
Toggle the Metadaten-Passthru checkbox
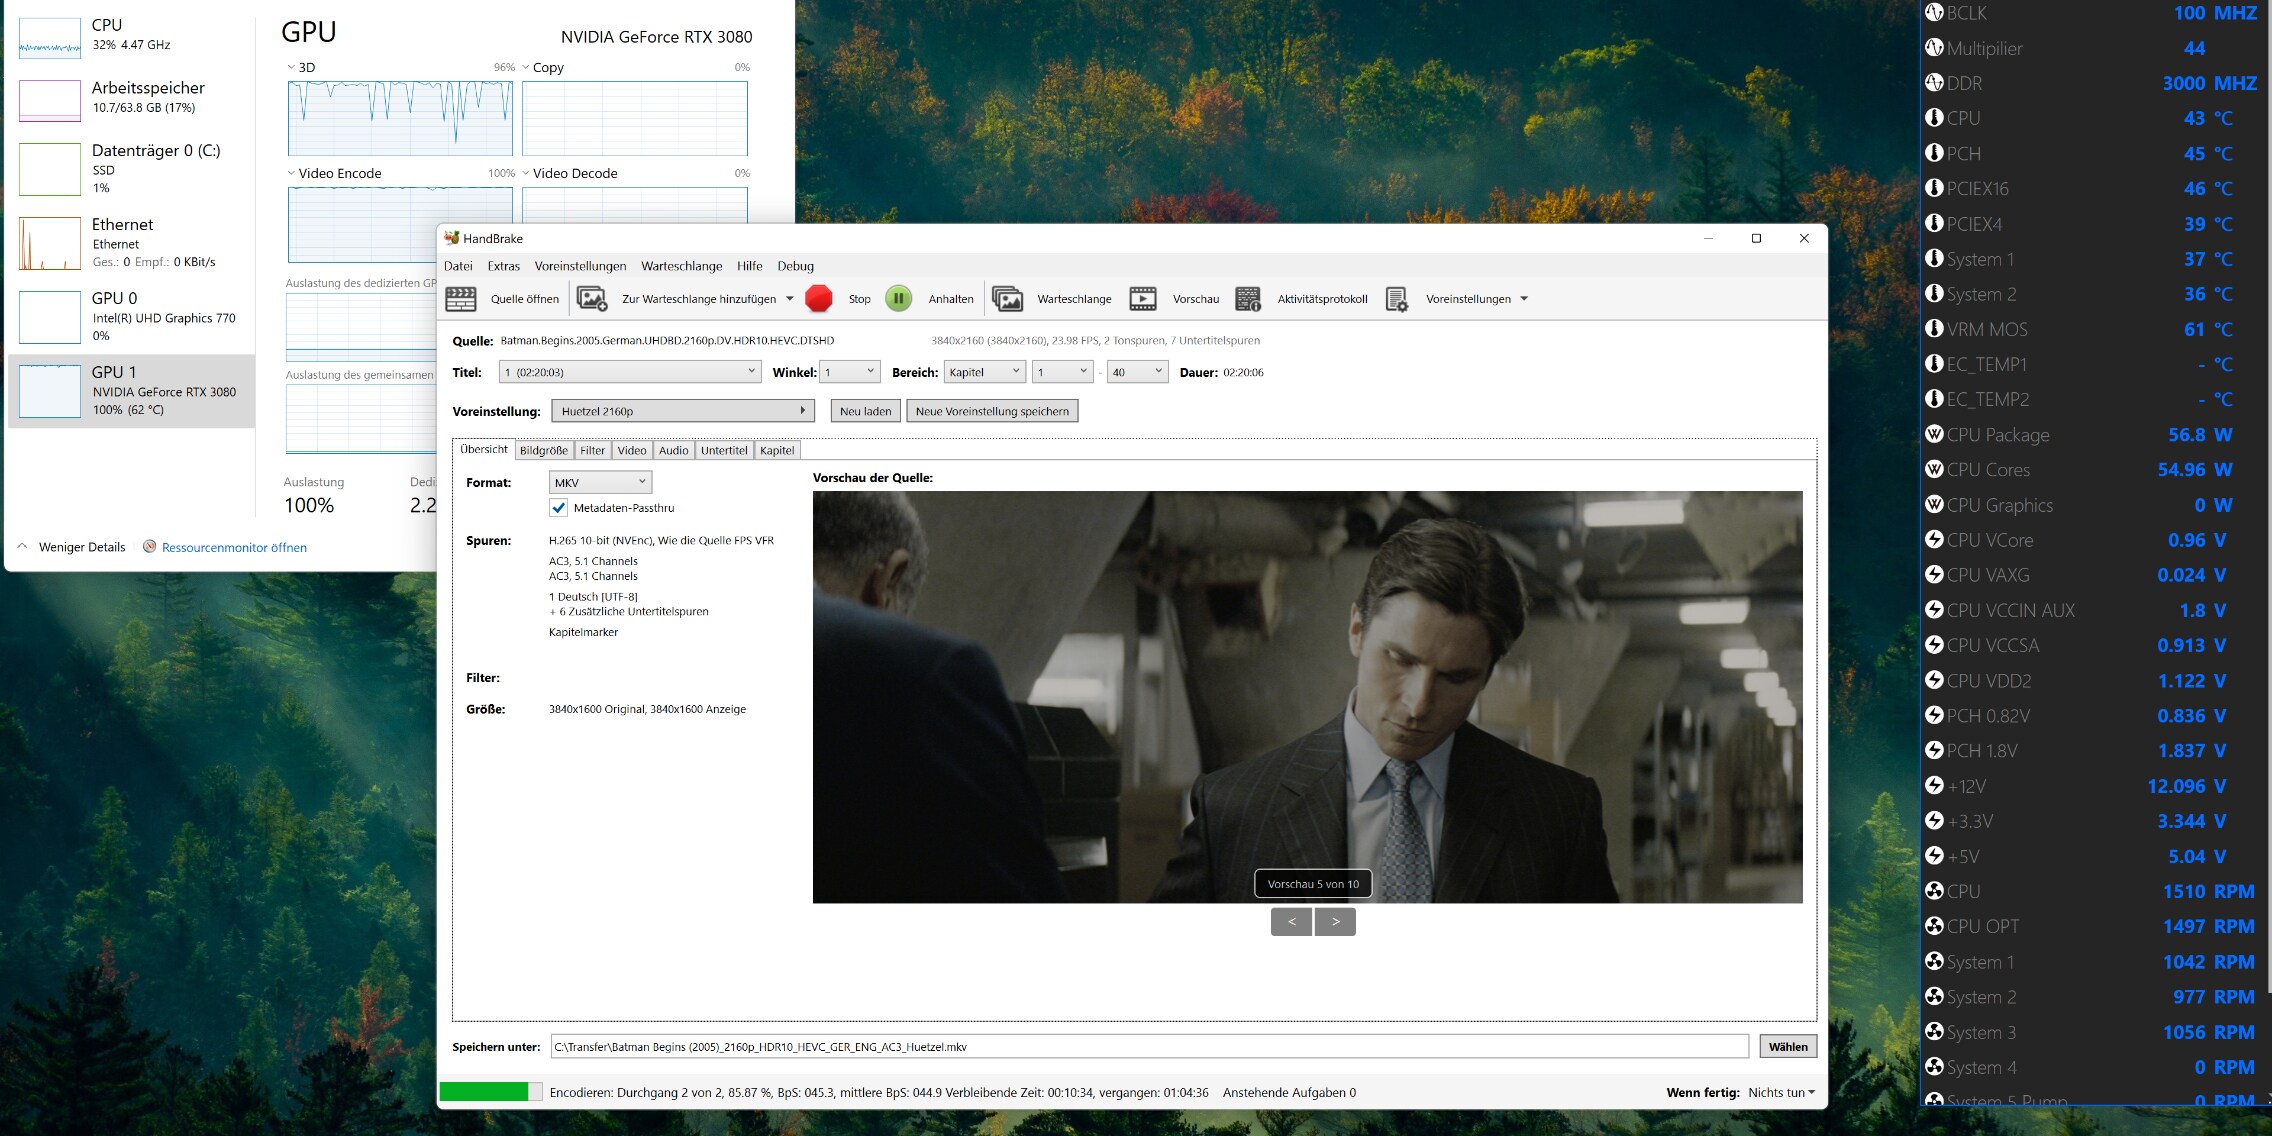click(x=559, y=508)
